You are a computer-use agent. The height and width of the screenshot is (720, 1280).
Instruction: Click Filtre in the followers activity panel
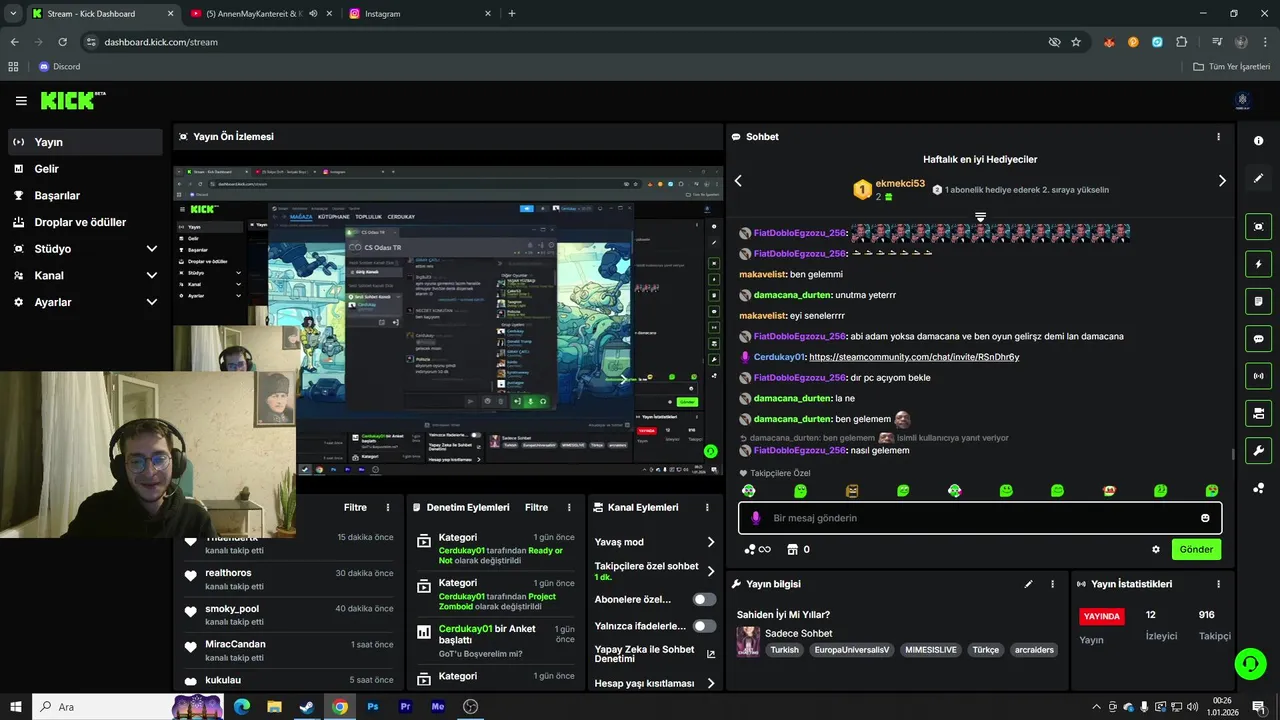click(x=355, y=507)
